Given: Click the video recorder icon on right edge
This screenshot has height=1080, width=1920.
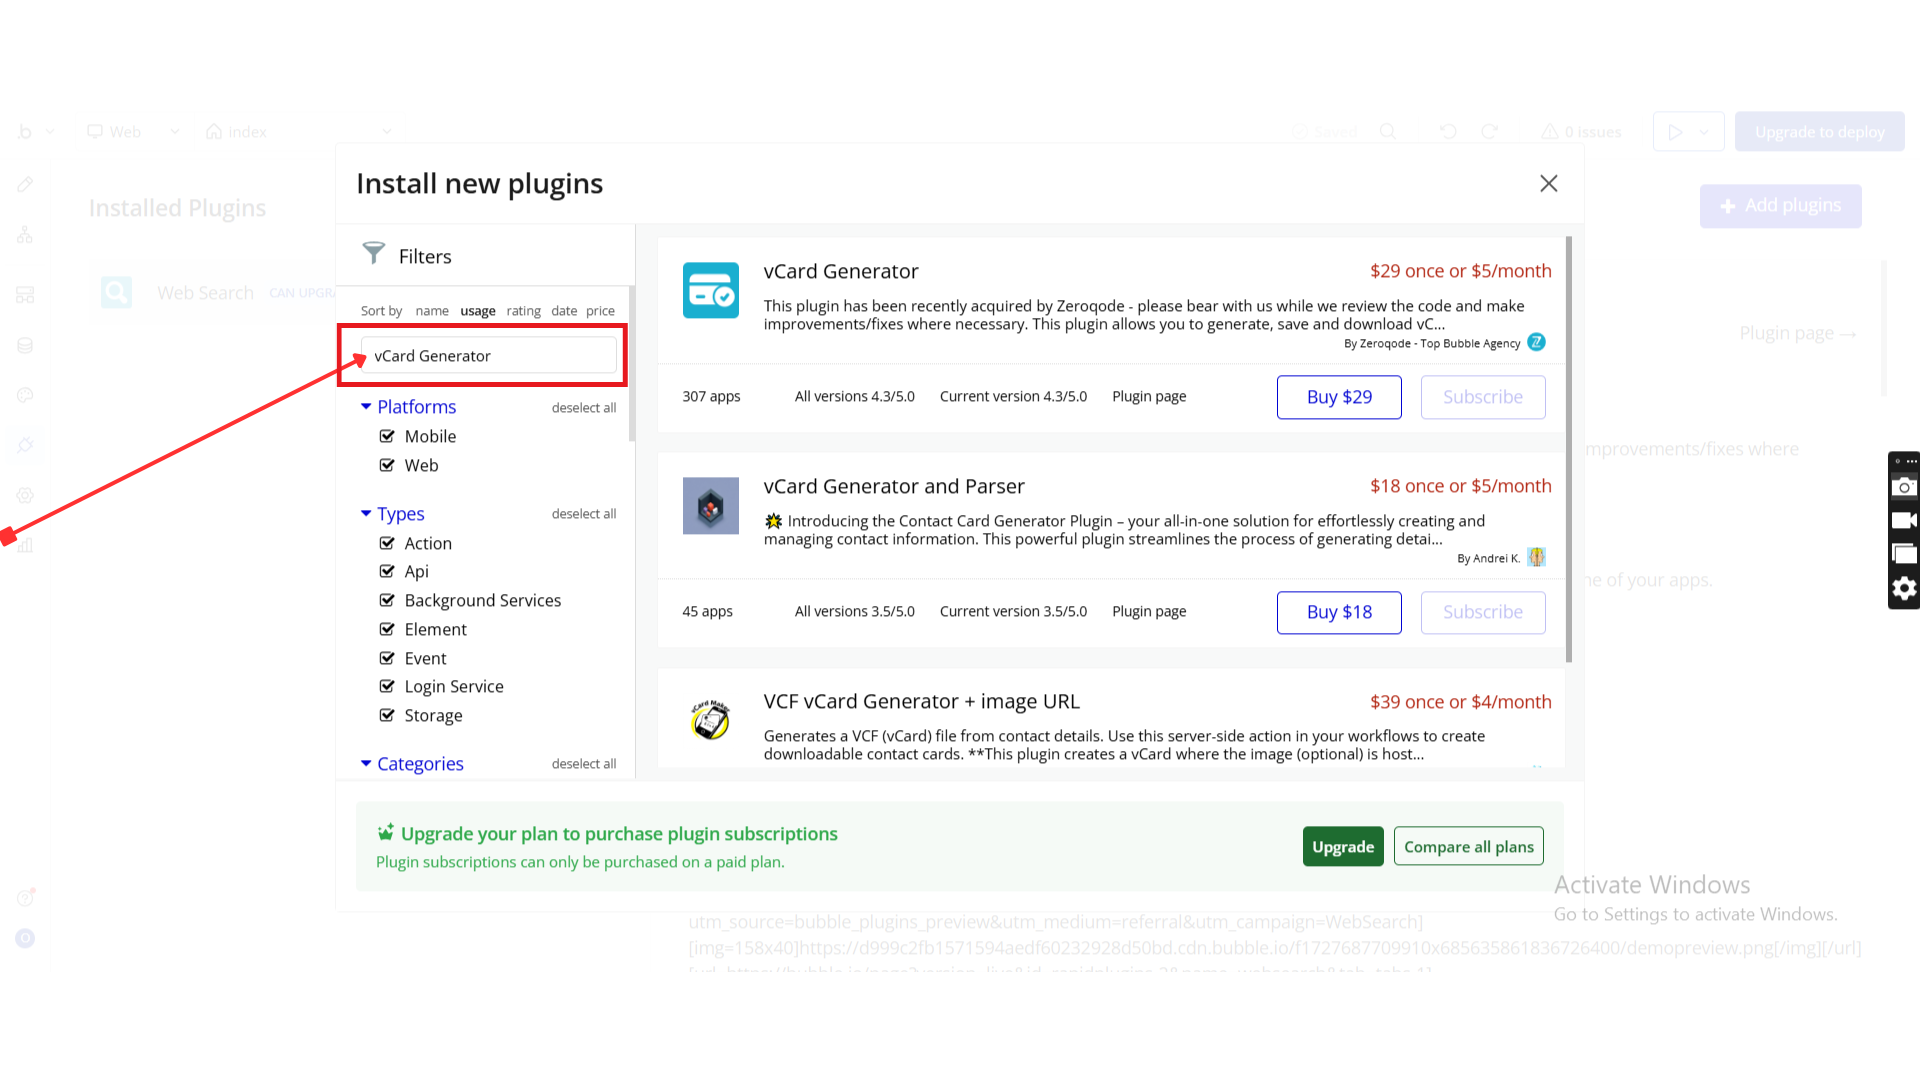Looking at the screenshot, I should pyautogui.click(x=1904, y=520).
